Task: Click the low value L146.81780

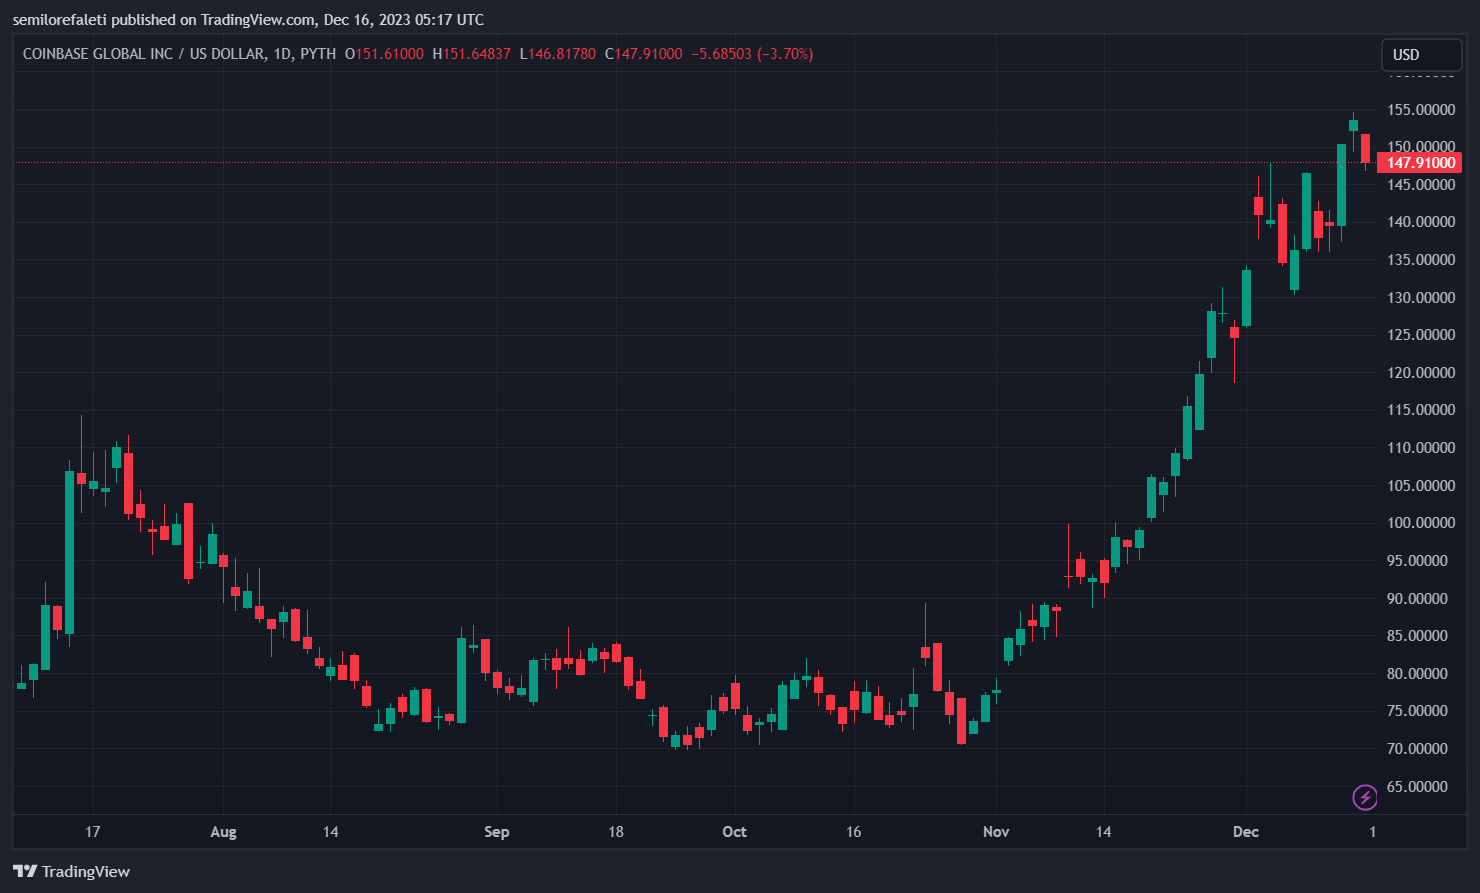Action: (558, 54)
